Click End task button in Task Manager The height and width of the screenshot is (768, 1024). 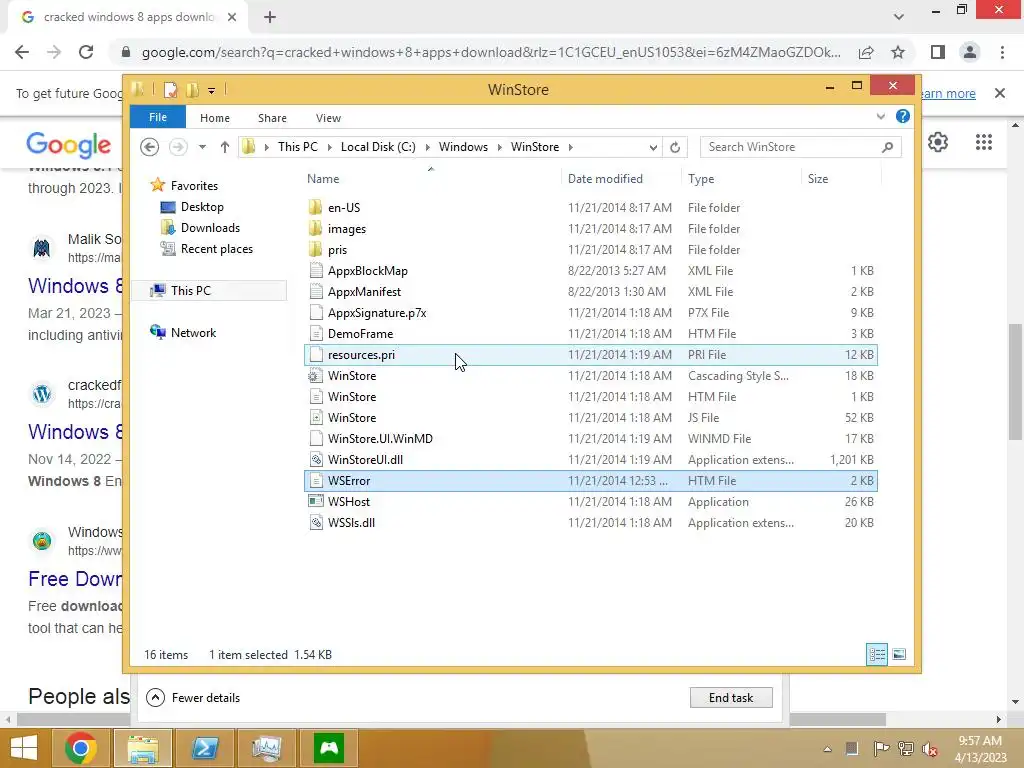(731, 697)
